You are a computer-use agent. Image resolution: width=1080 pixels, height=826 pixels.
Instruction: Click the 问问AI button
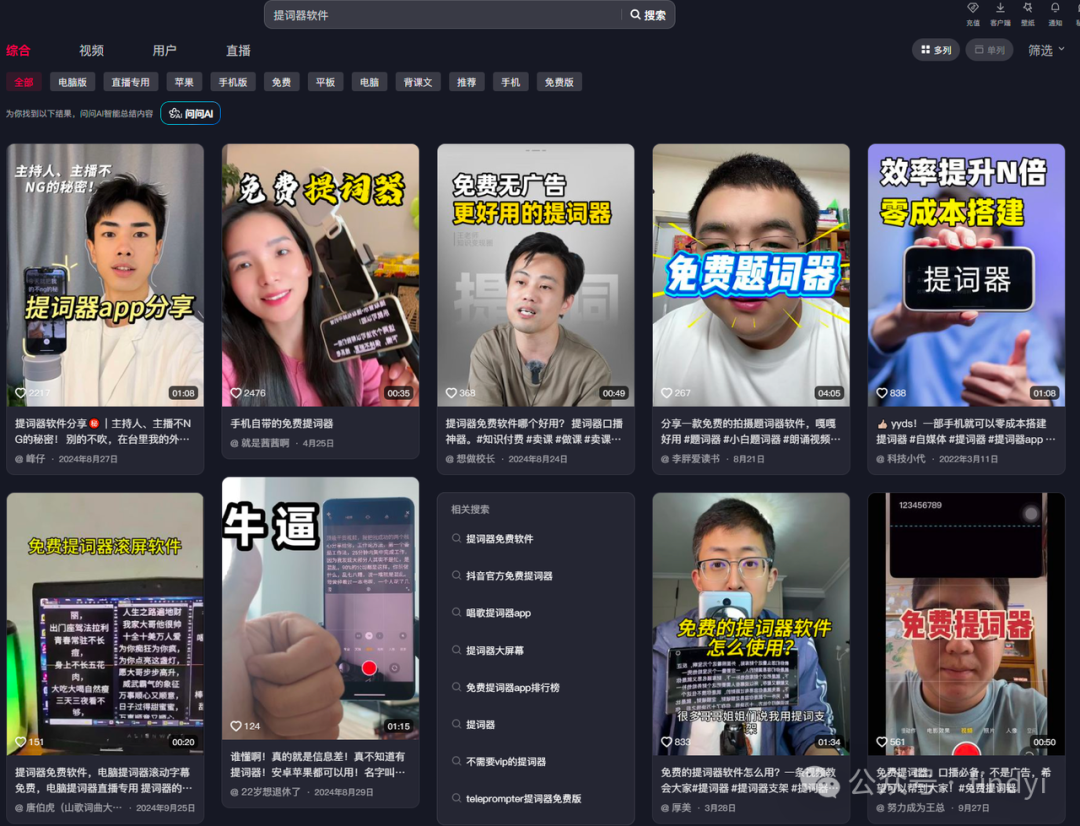[x=191, y=114]
